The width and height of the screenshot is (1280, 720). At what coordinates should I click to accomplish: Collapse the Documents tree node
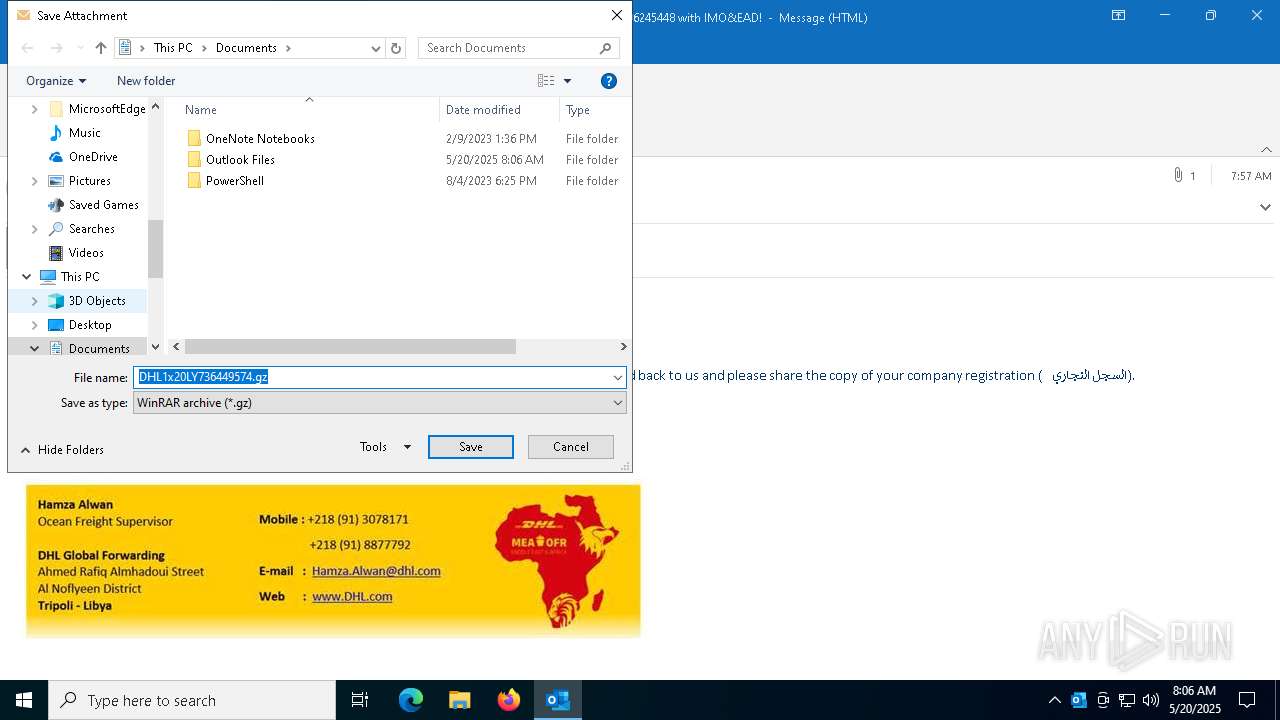35,348
